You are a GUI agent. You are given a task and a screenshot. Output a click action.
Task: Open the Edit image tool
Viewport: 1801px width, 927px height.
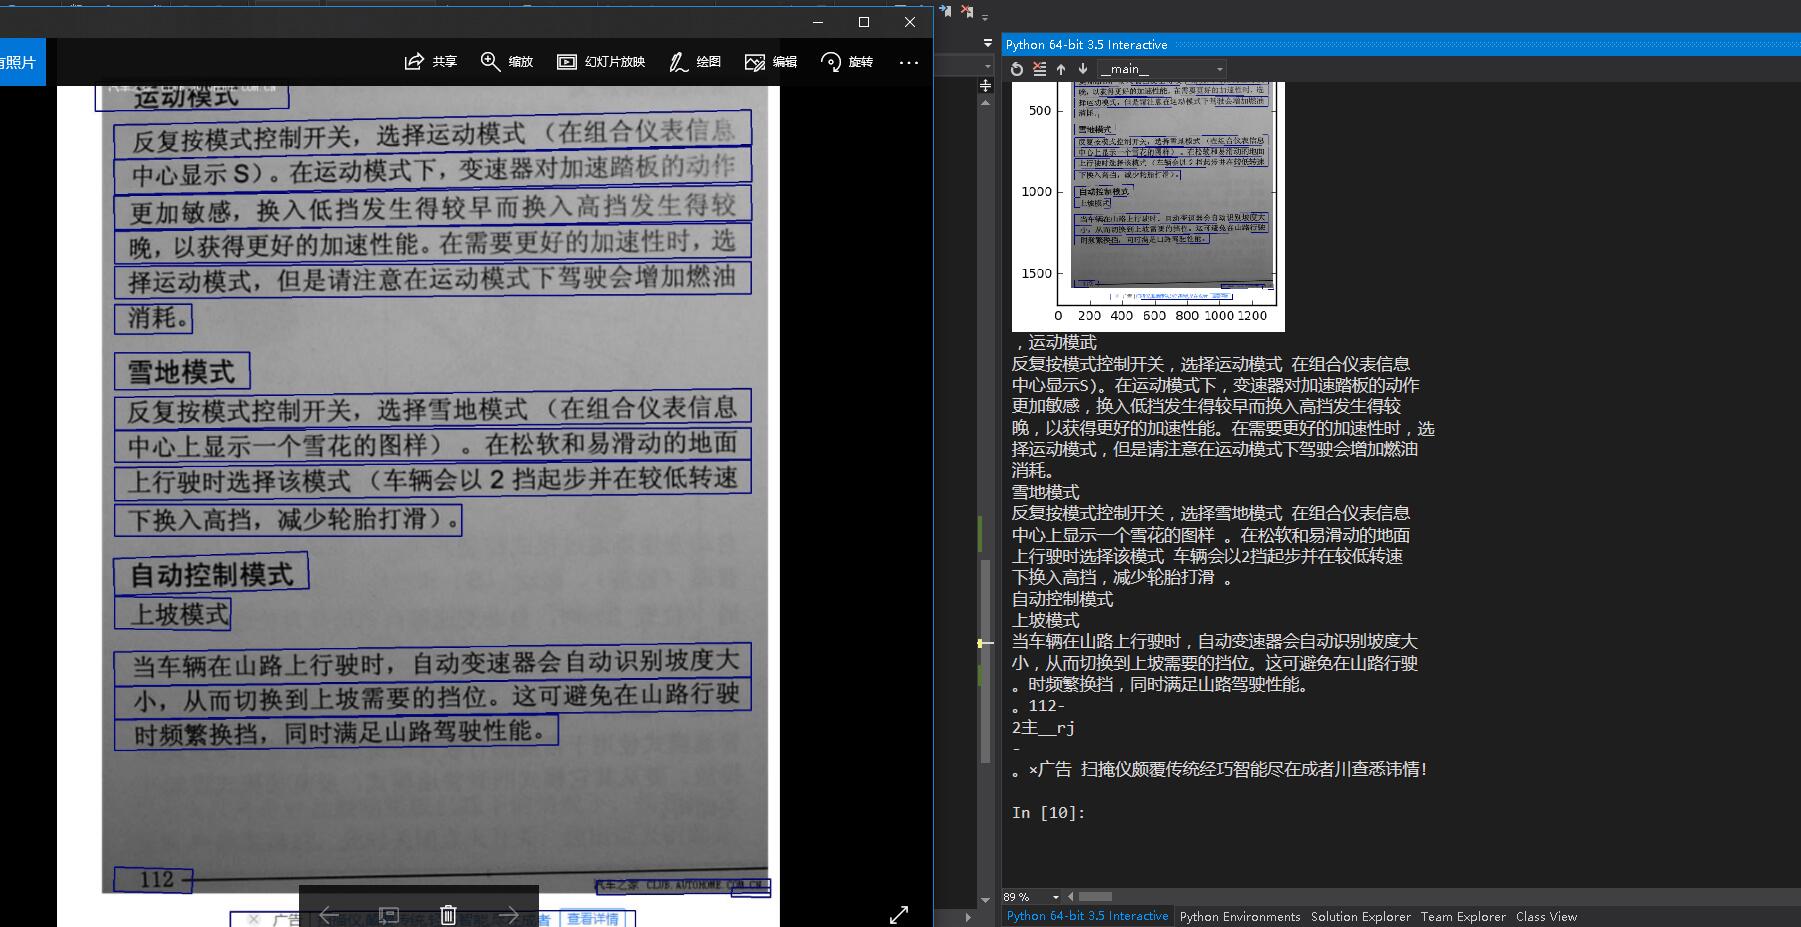click(755, 62)
